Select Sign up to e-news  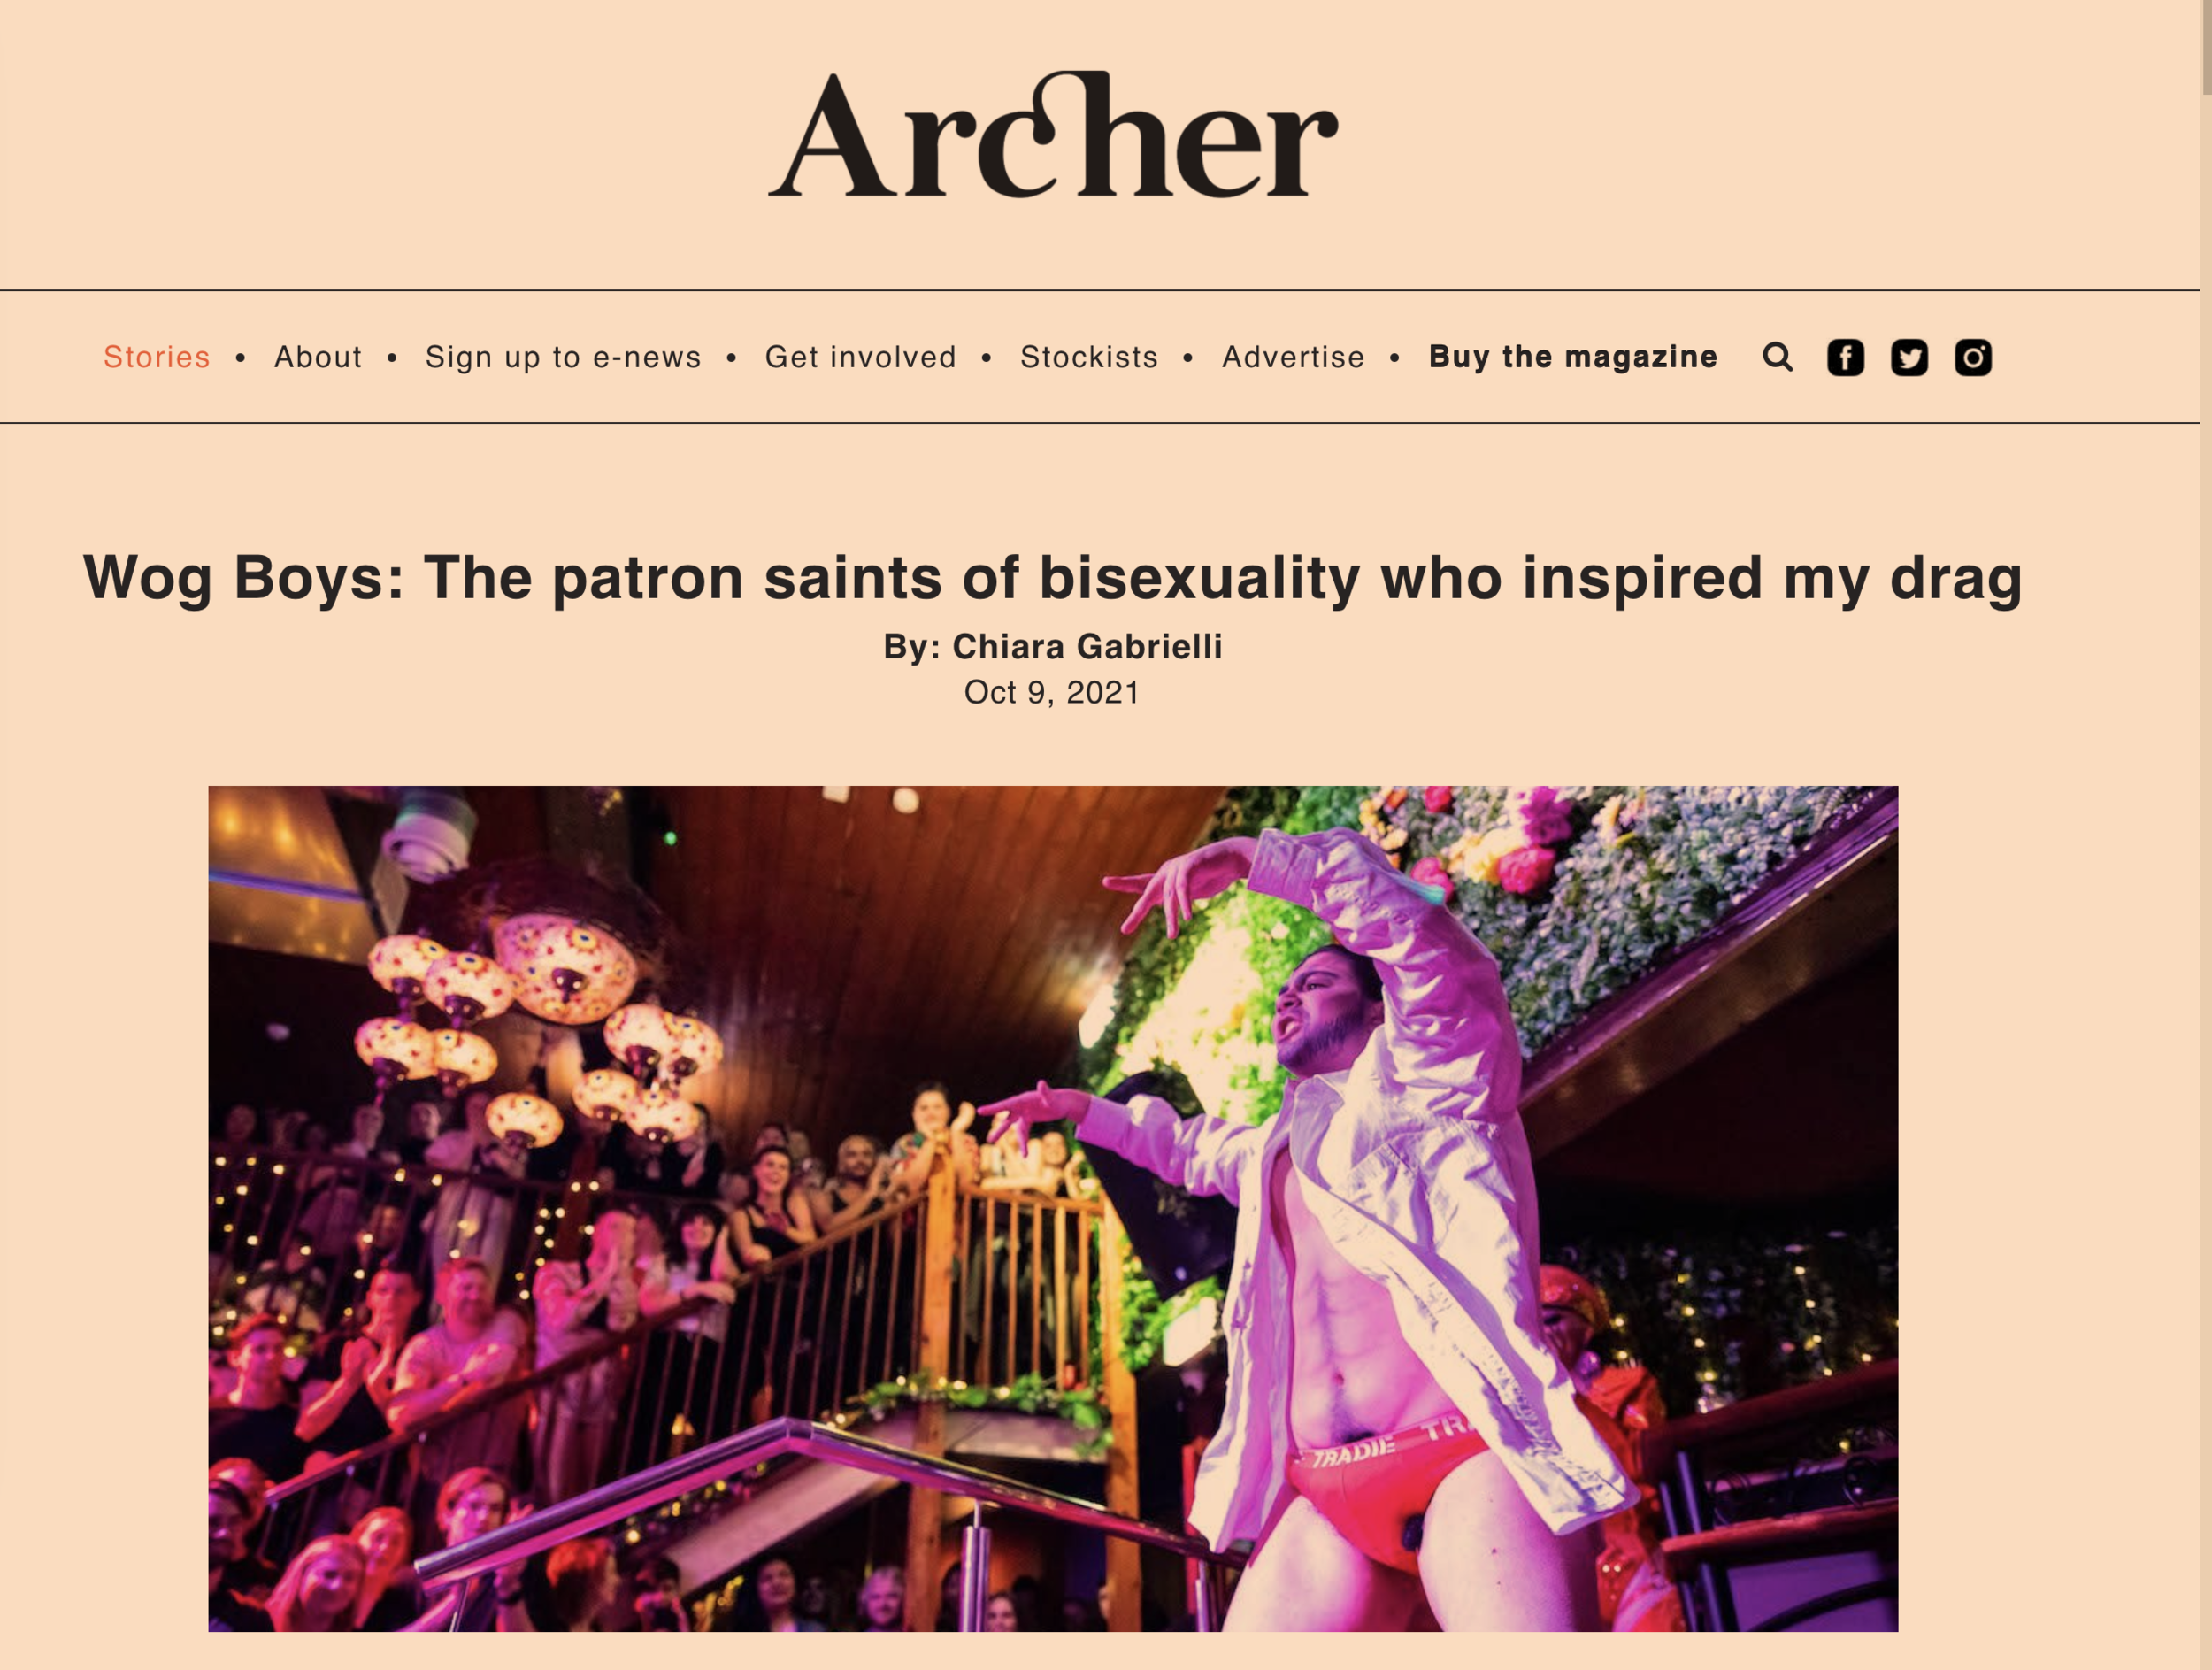point(563,357)
